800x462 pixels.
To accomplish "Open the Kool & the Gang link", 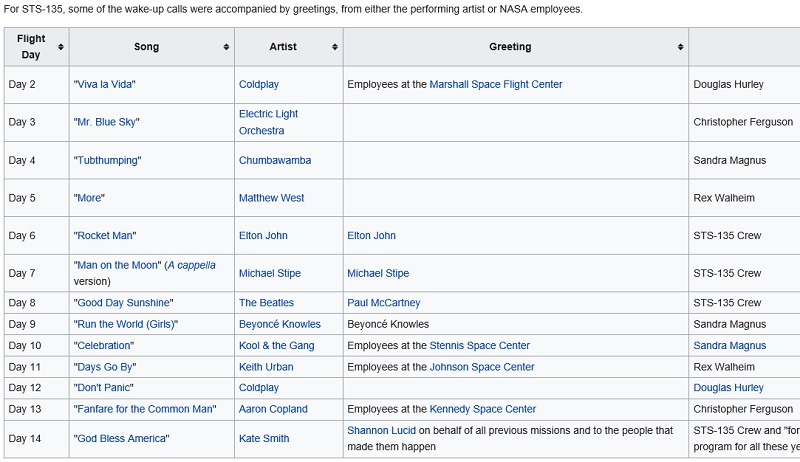I will [277, 346].
